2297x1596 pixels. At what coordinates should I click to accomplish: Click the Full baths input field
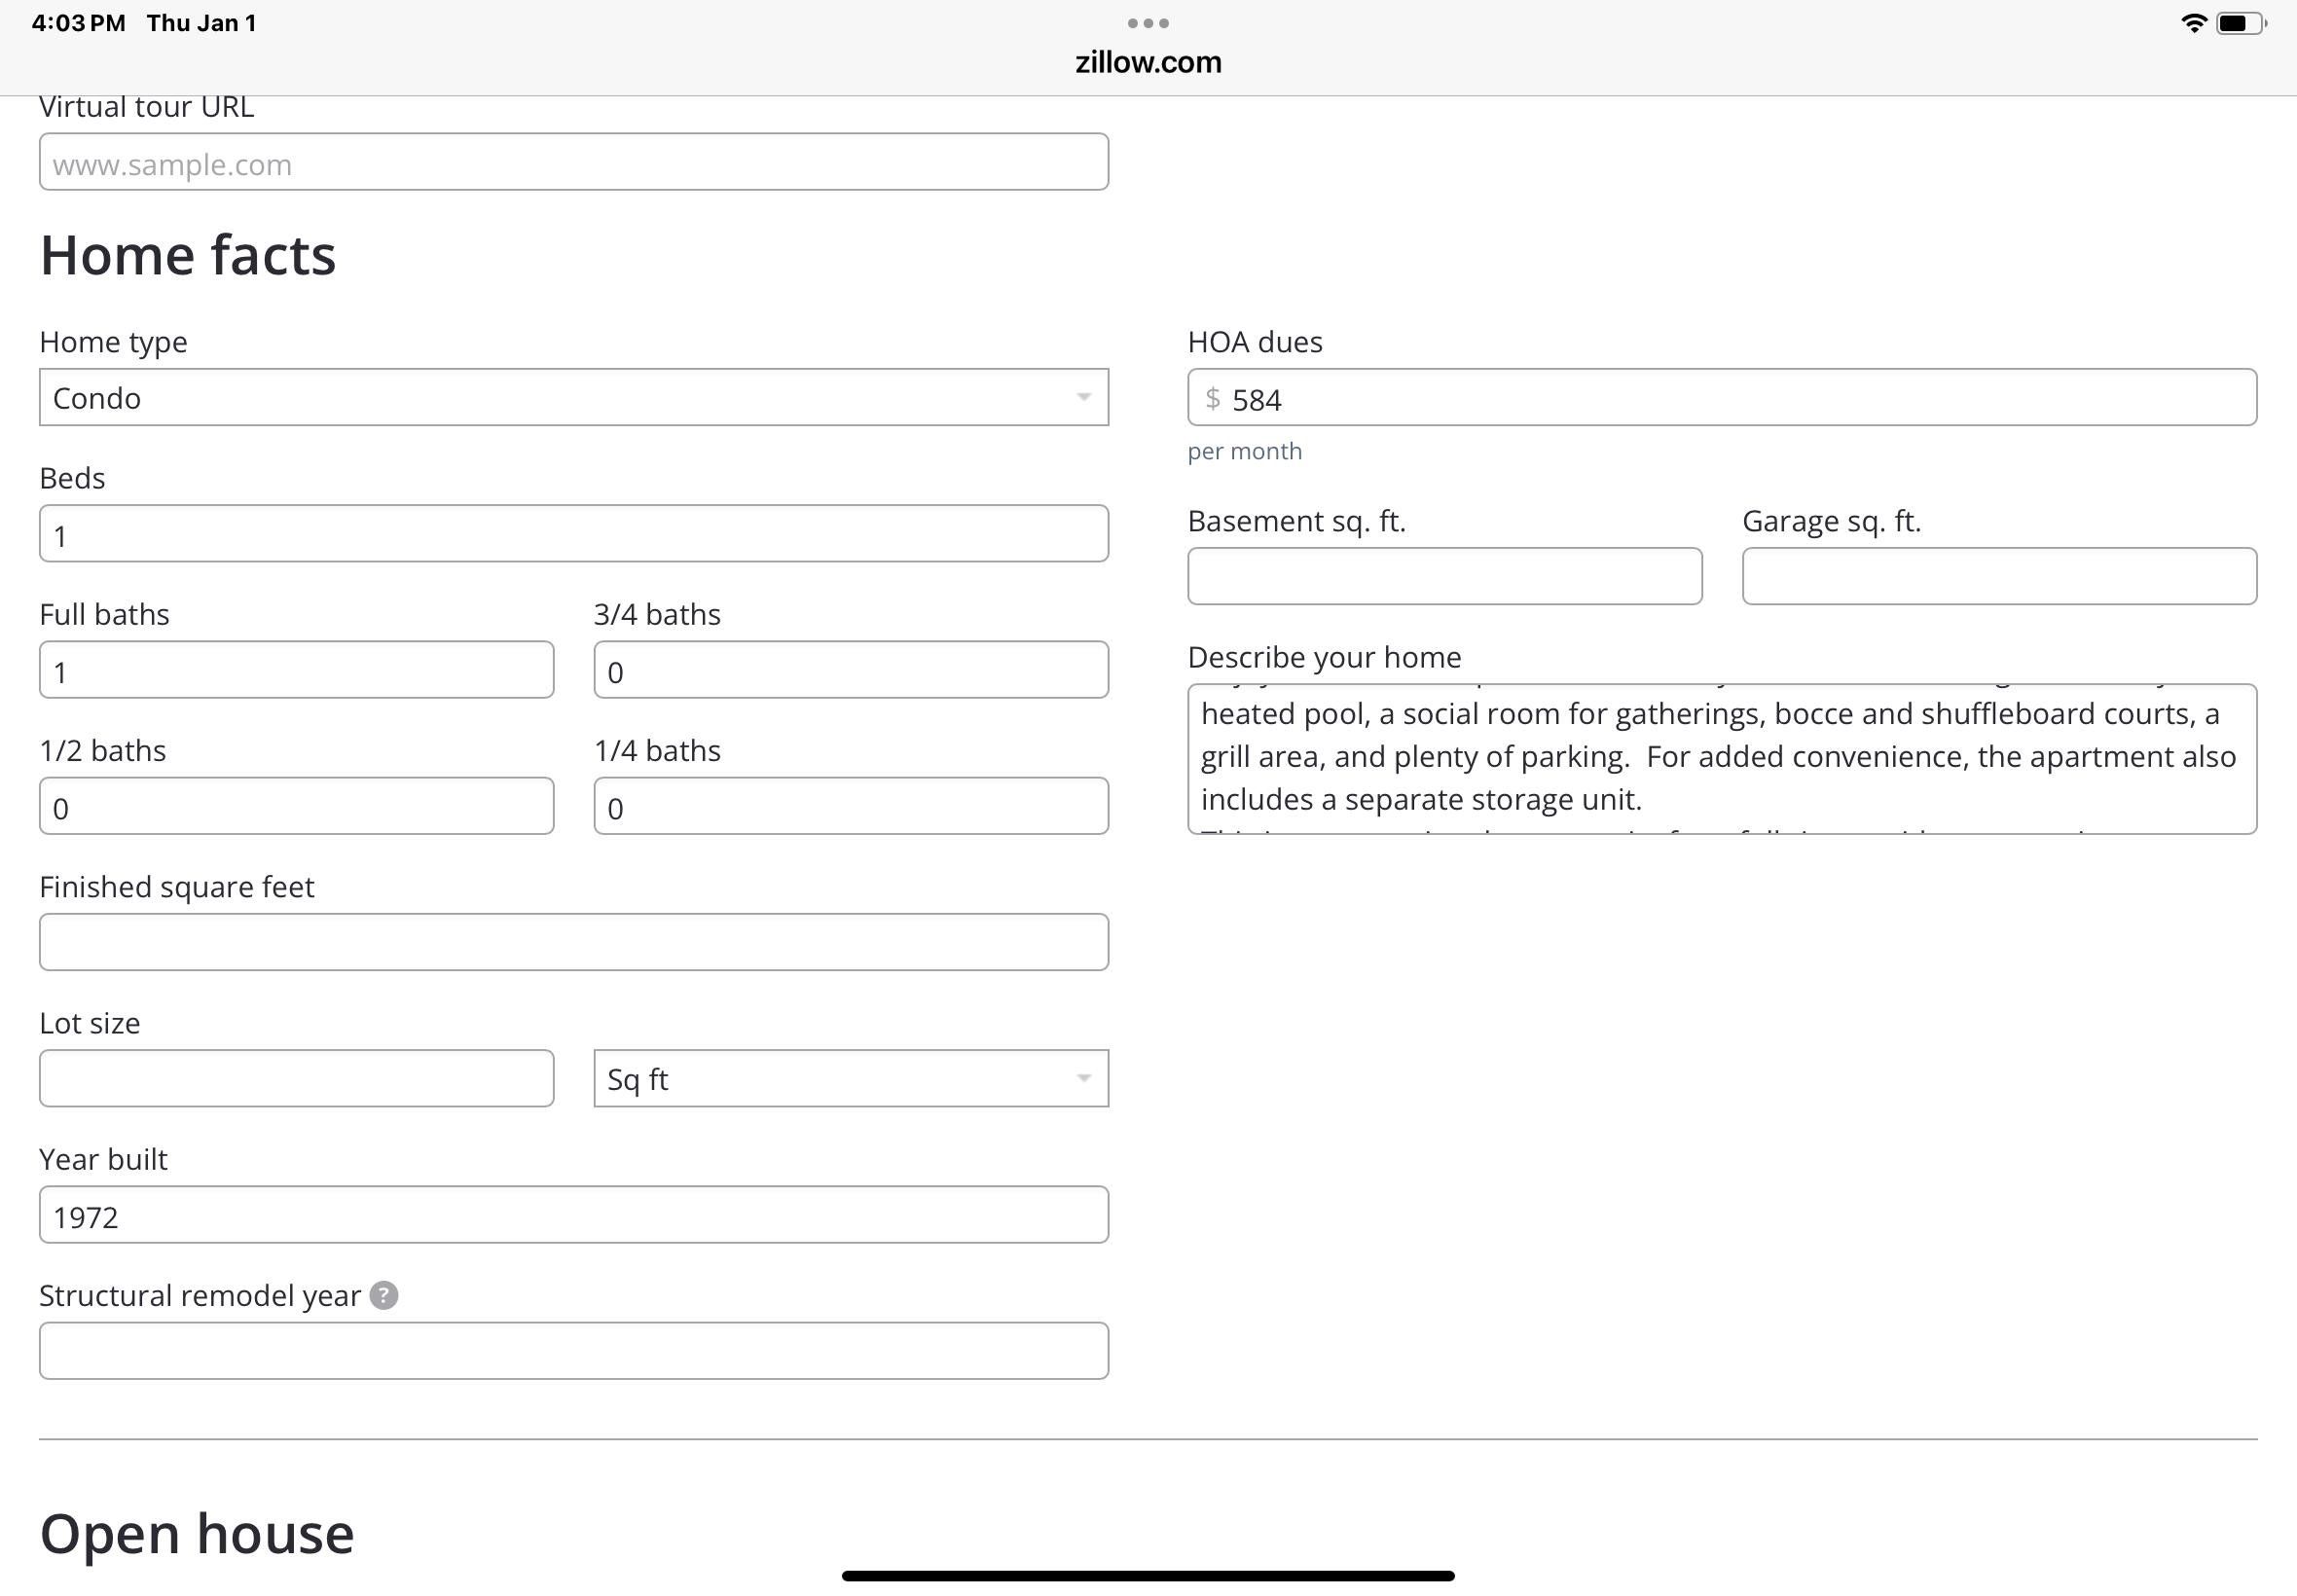point(296,670)
